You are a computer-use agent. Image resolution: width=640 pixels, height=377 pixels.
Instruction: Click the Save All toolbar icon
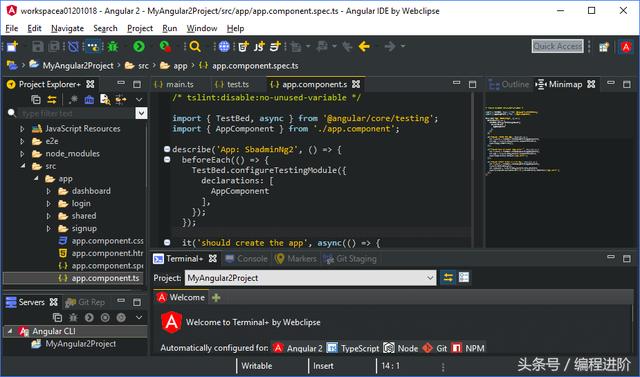click(x=54, y=47)
